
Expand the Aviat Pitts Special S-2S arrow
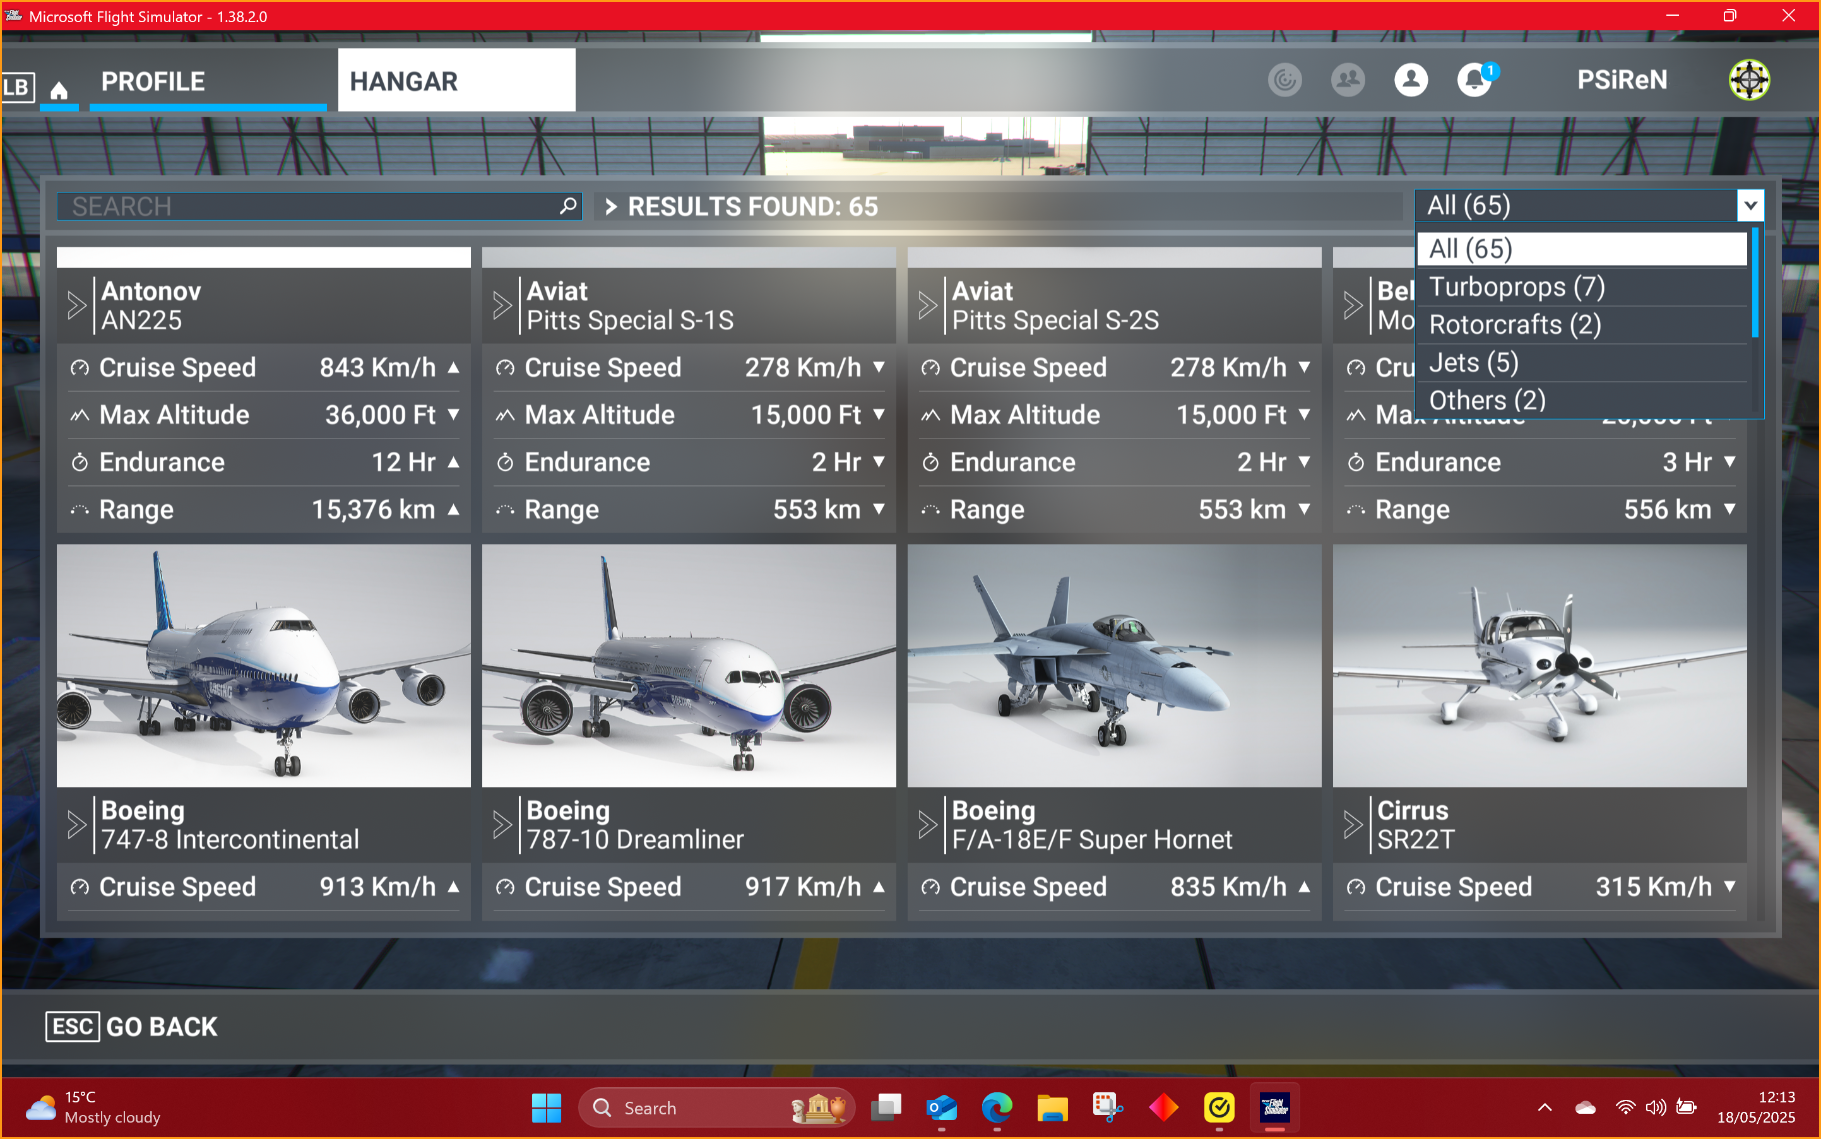928,305
